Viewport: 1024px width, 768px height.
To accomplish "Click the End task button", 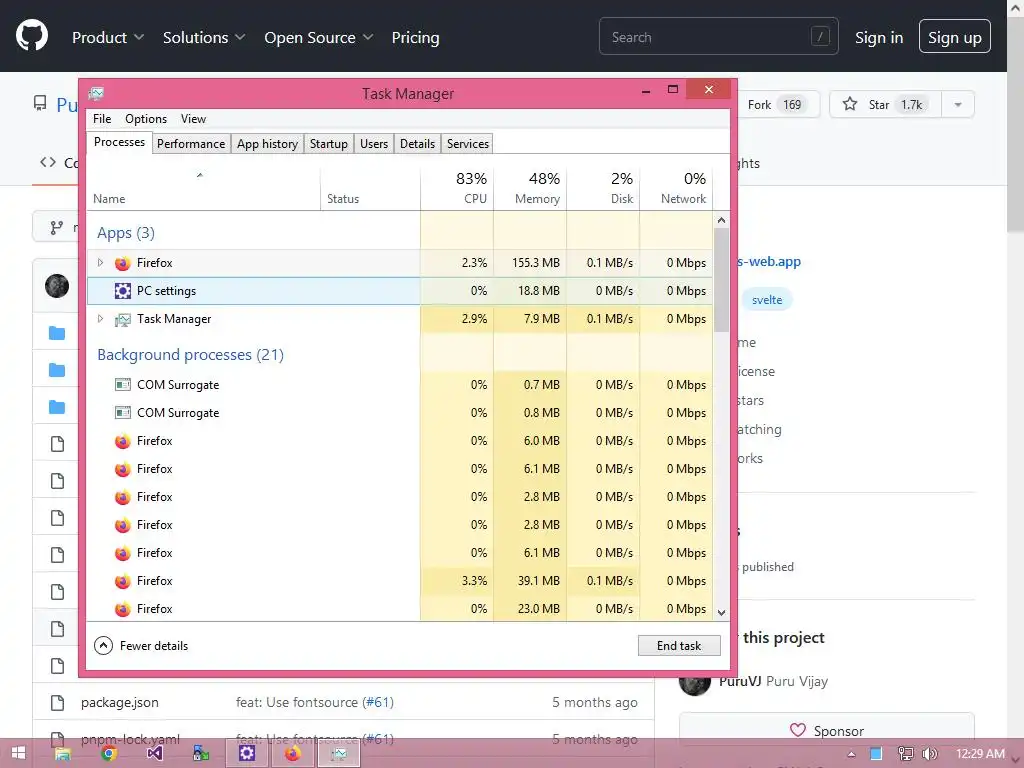I will point(679,645).
